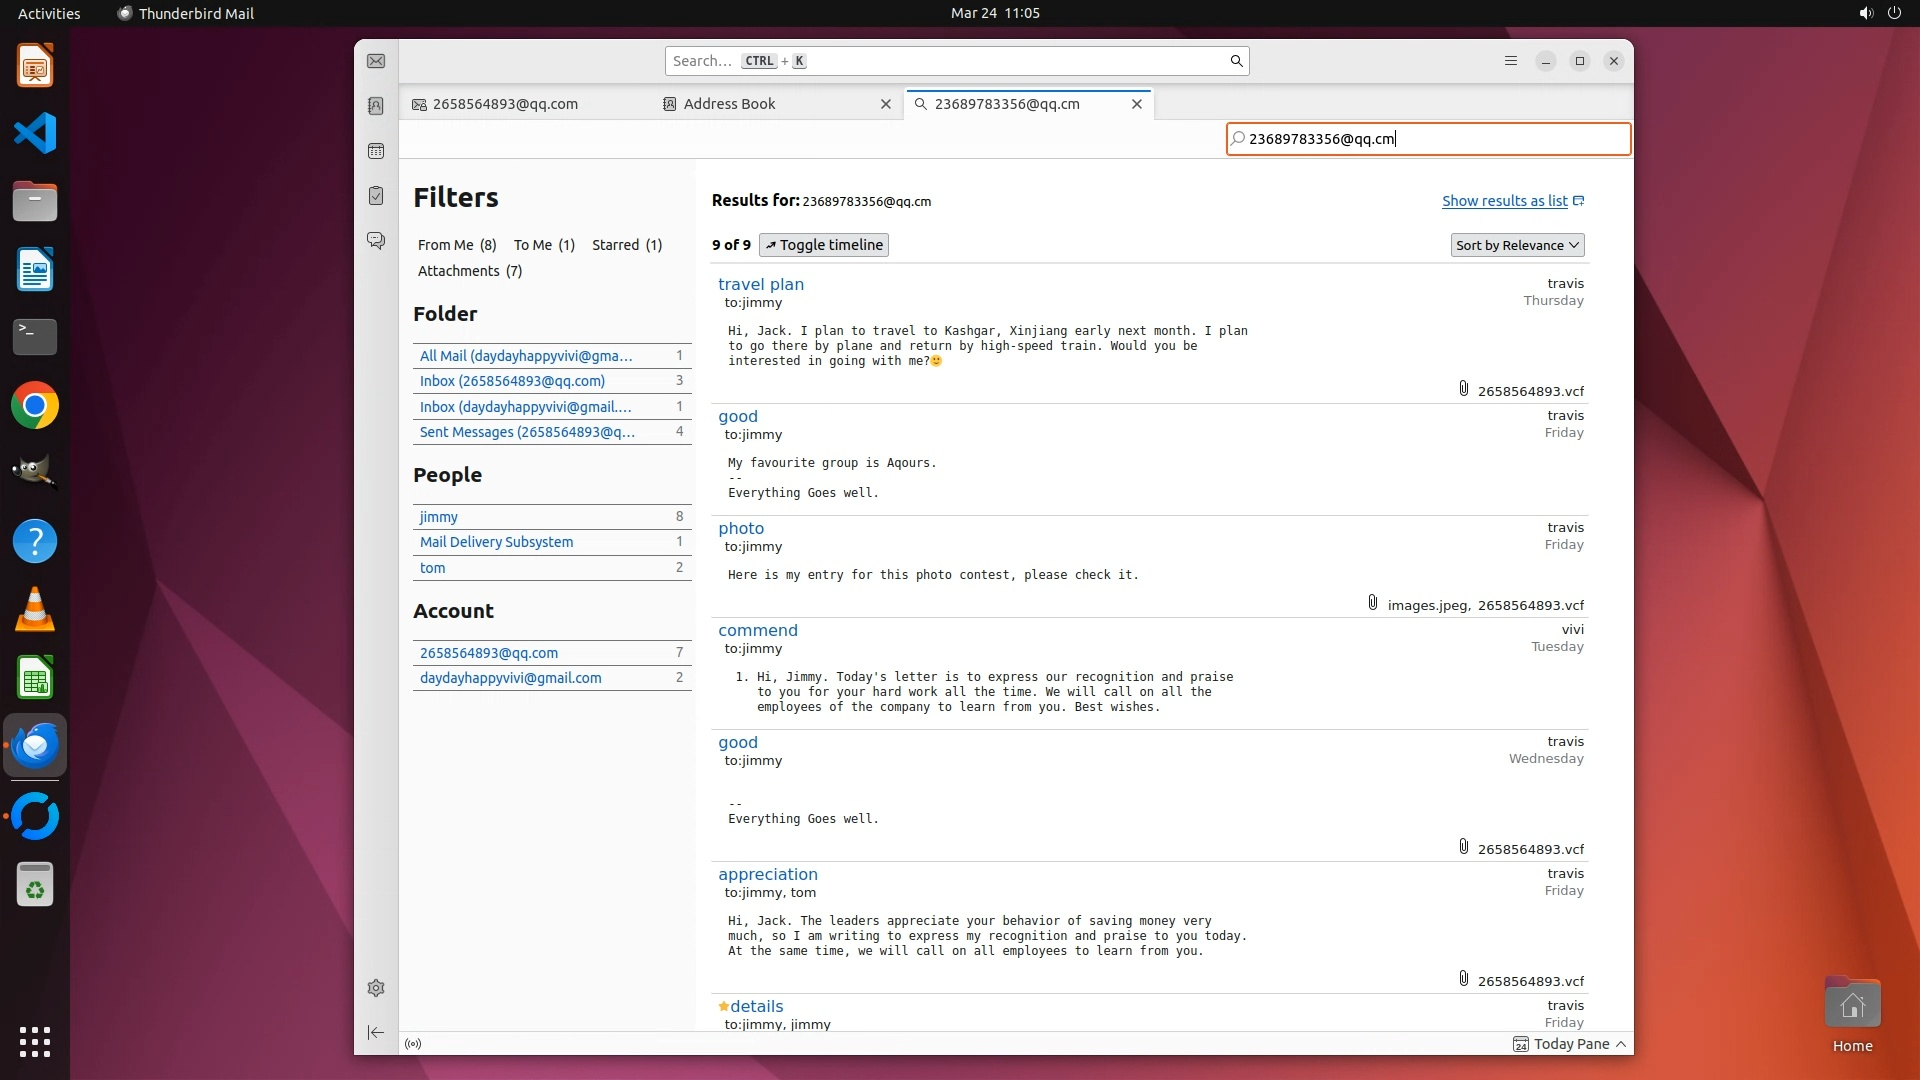Screen dimensions: 1920x1080
Task: Switch to the 2658564893@qq.com mail tab
Action: click(x=505, y=104)
